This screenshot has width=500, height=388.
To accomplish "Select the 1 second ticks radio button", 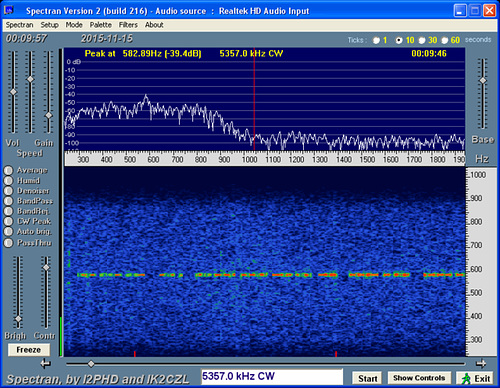I will tap(376, 40).
